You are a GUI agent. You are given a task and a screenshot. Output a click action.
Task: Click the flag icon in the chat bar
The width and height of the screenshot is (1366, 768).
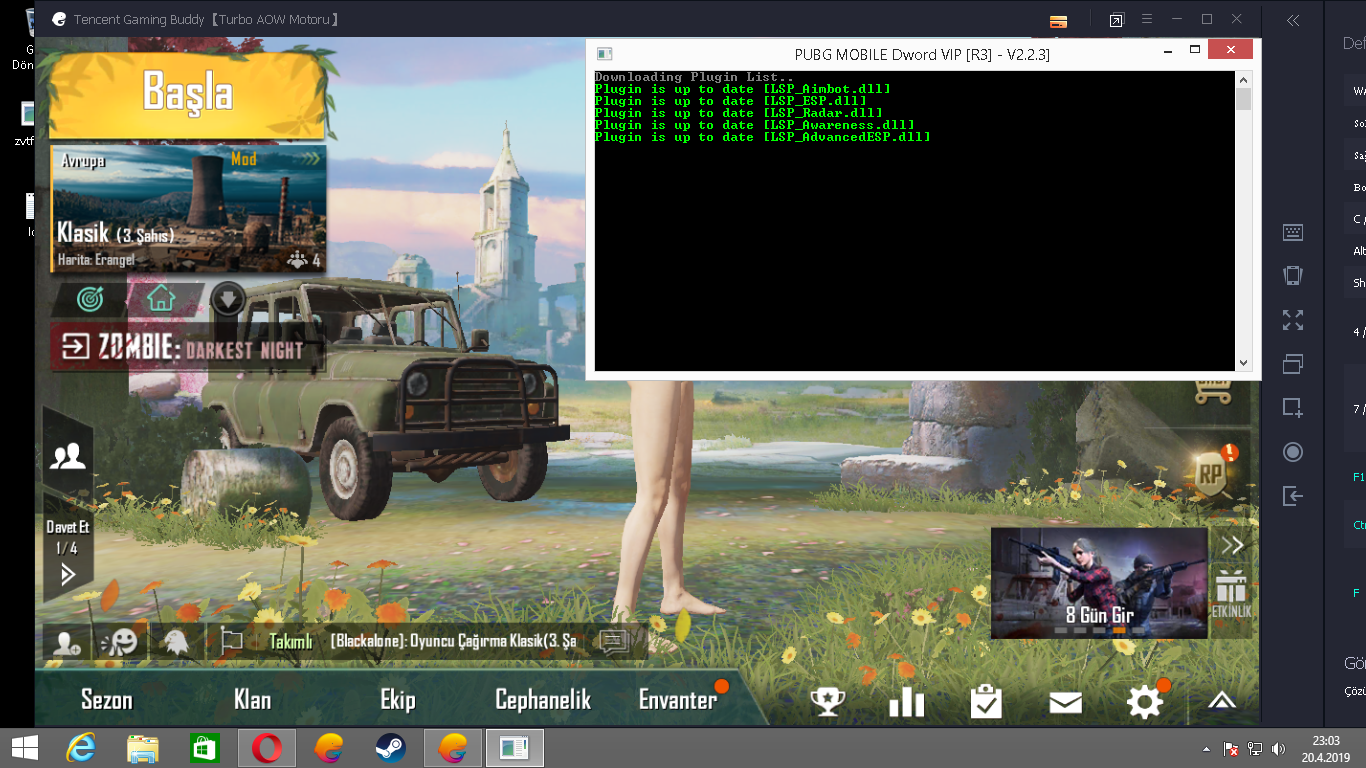pos(231,642)
